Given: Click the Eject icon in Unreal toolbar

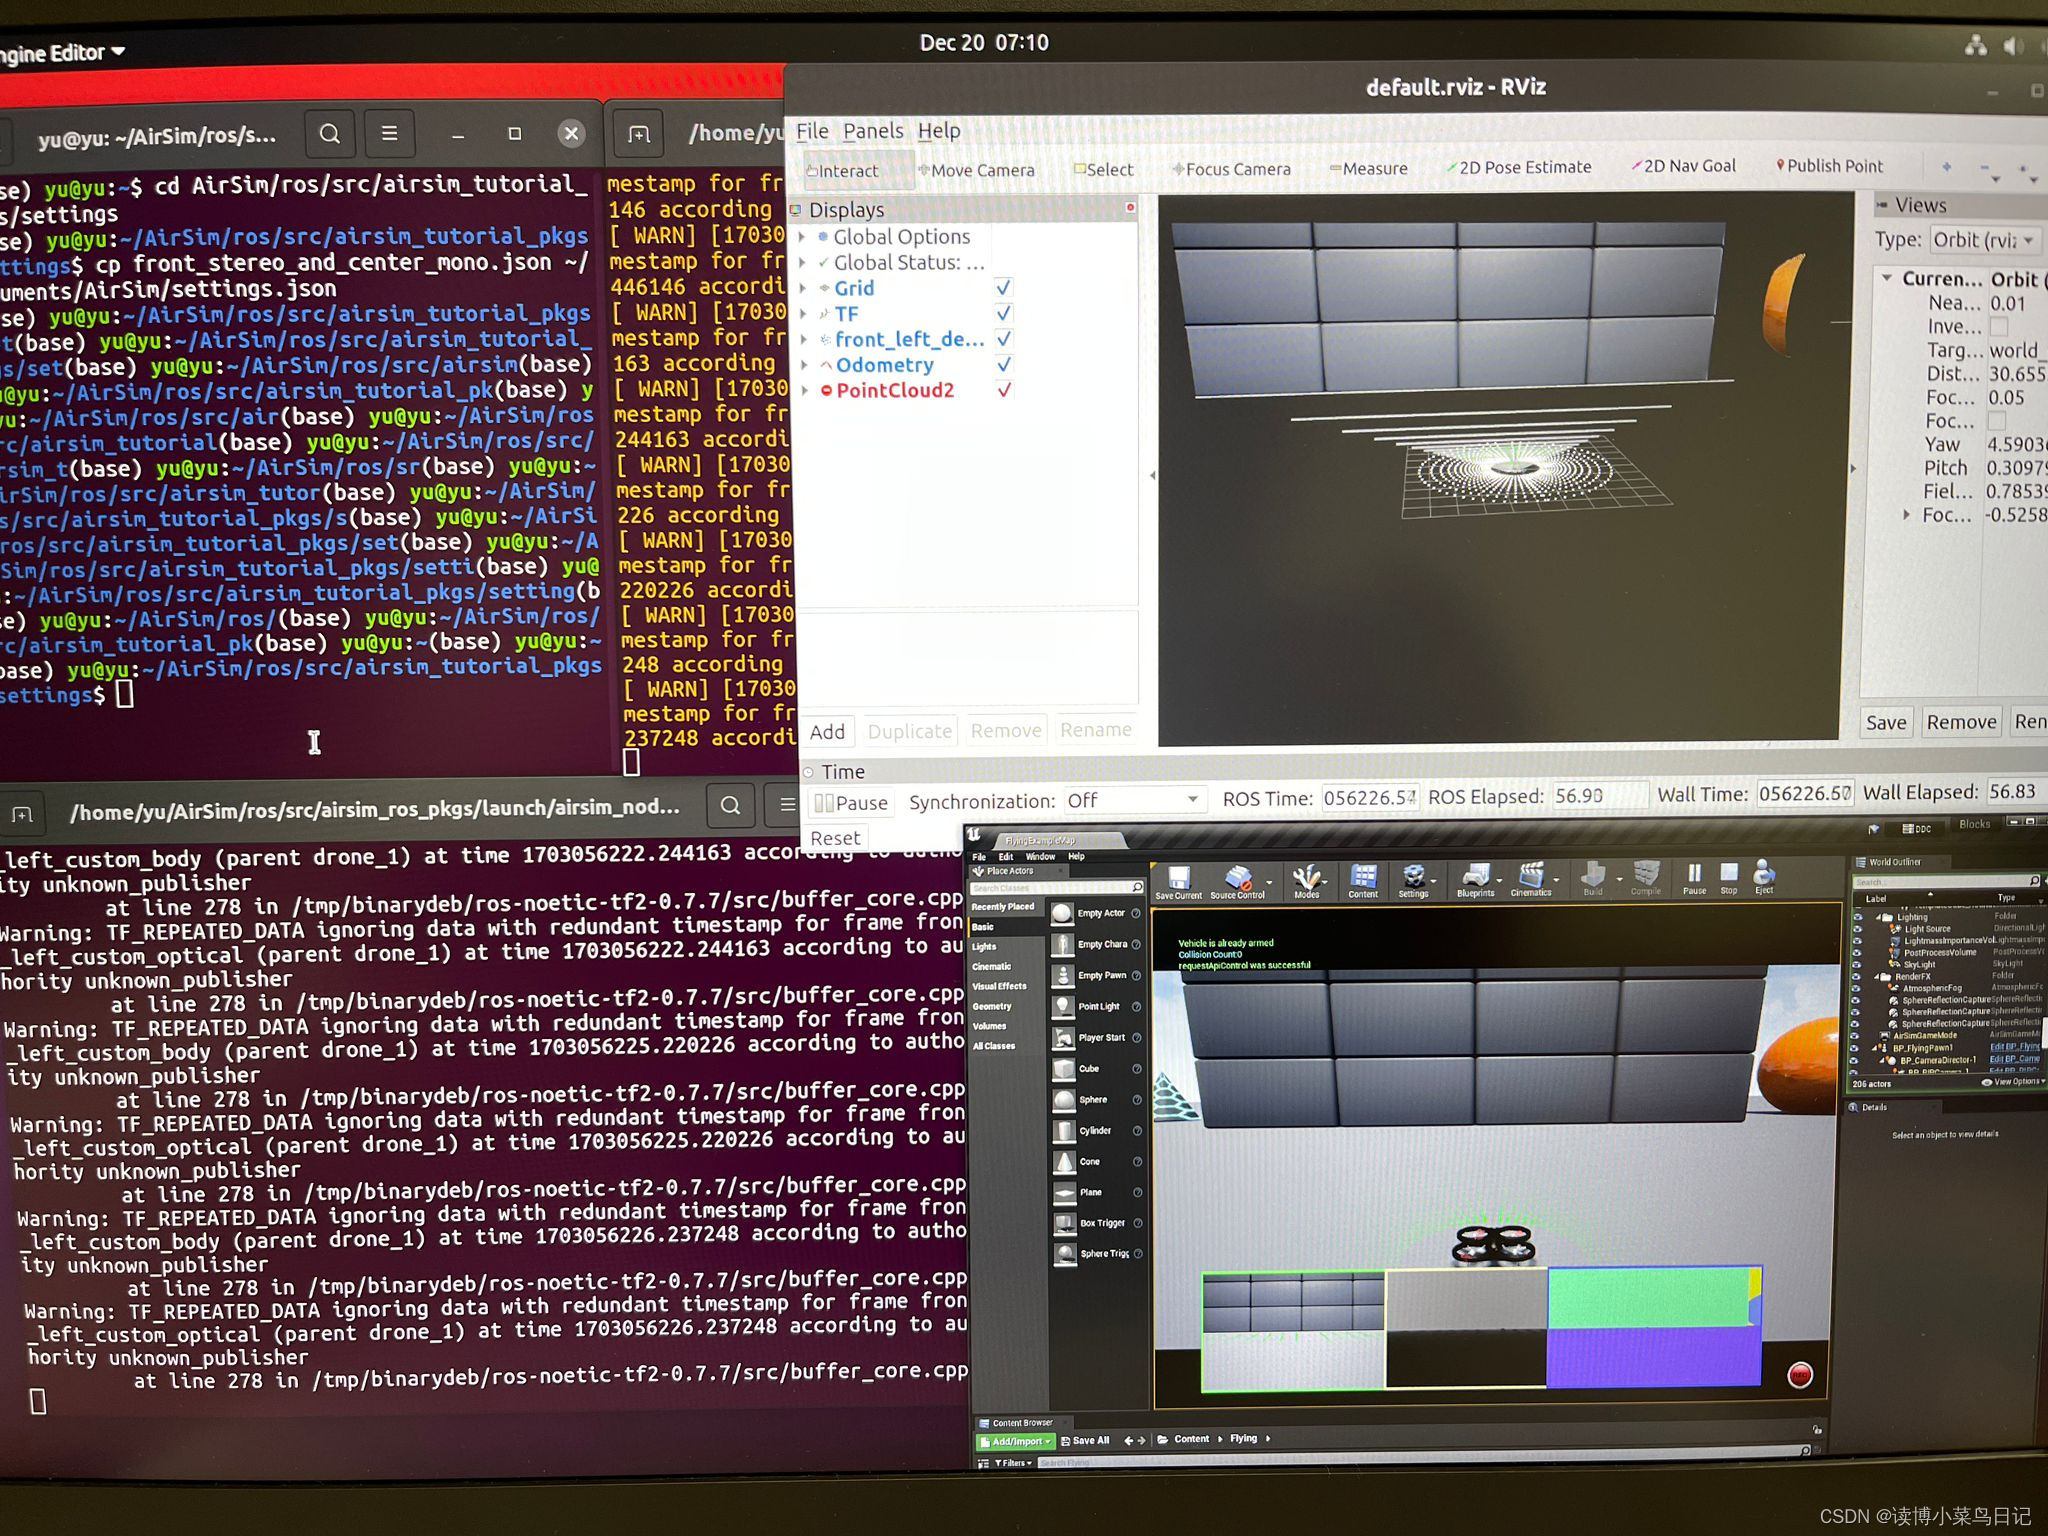Looking at the screenshot, I should pos(1764,874).
